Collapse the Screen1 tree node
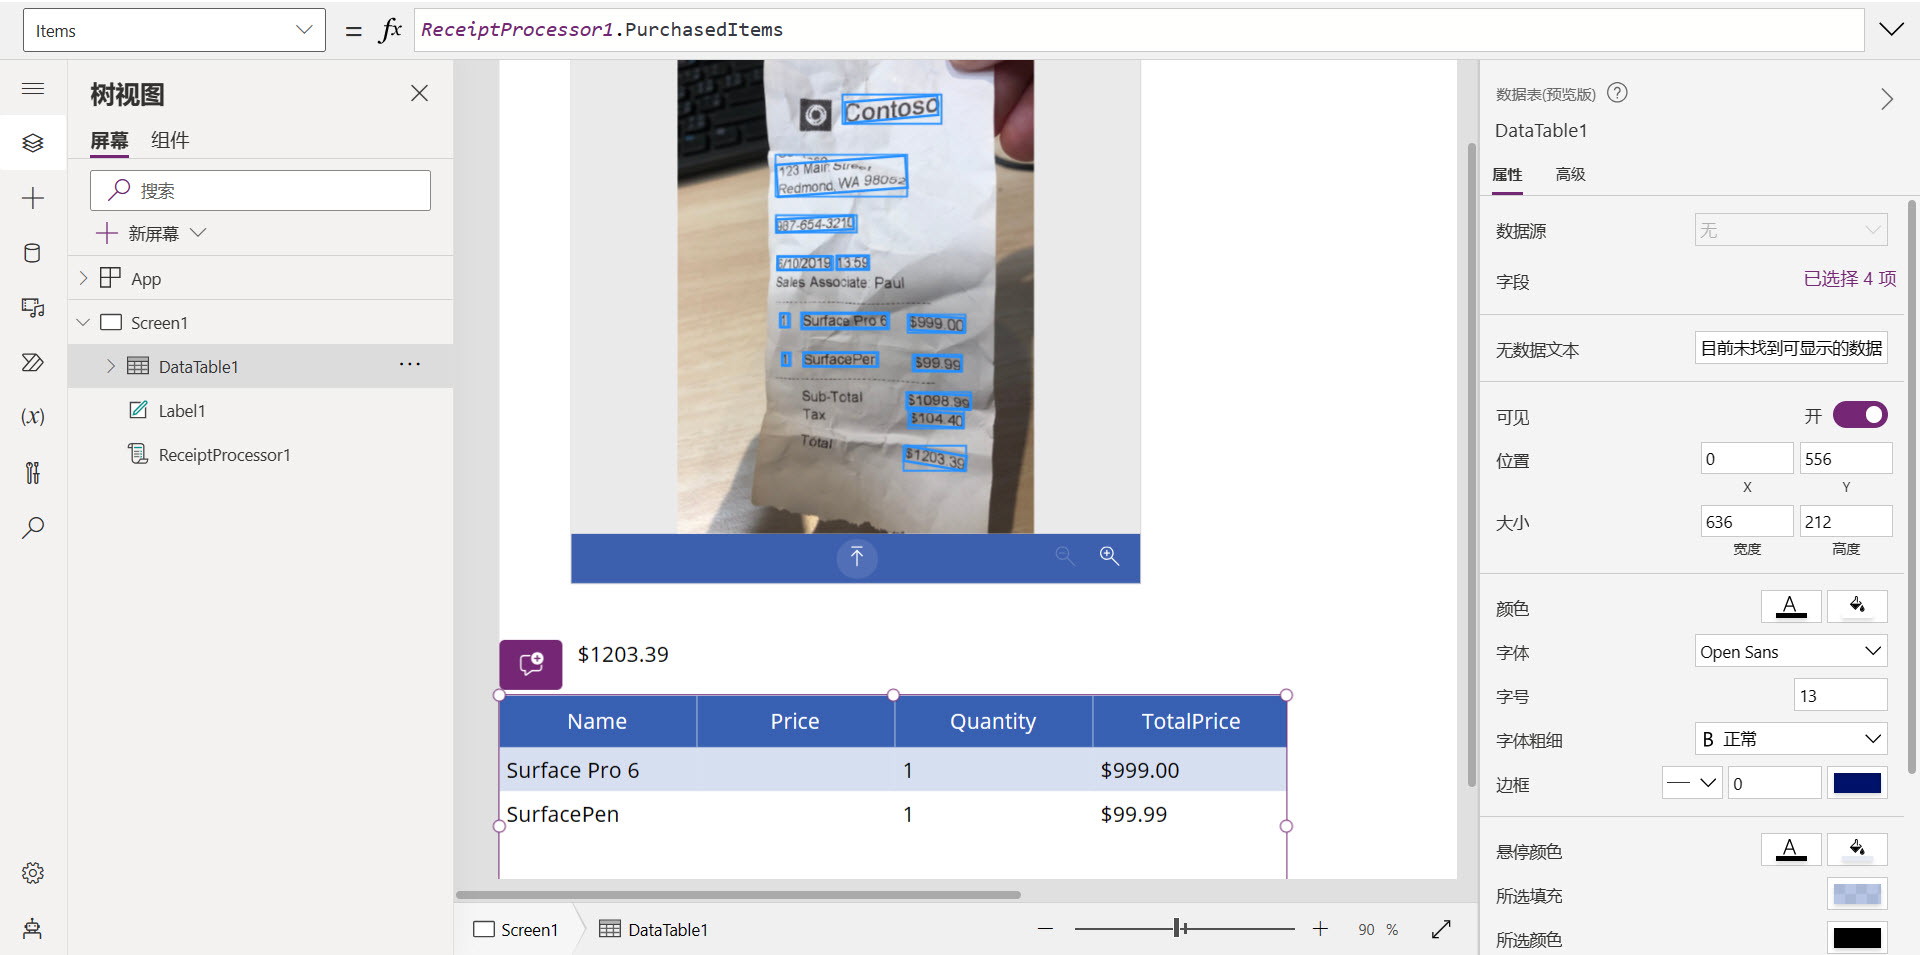 point(84,322)
